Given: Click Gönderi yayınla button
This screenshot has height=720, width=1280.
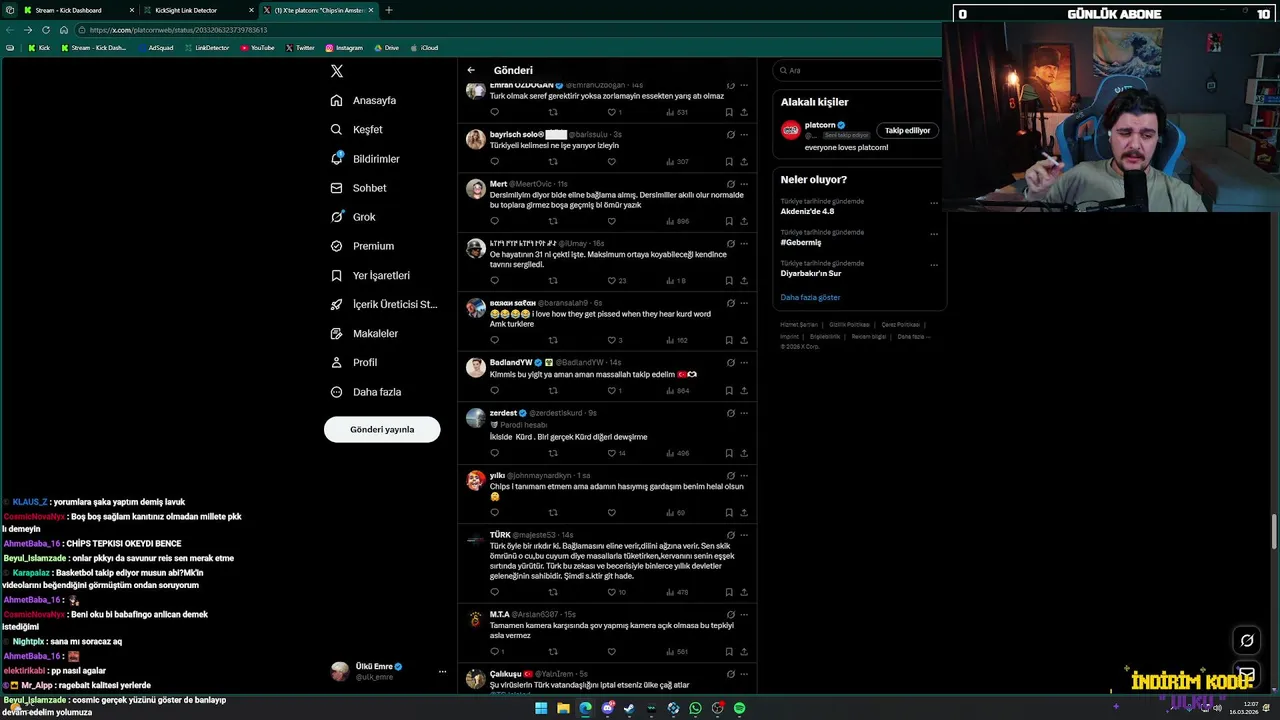Looking at the screenshot, I should point(382,429).
